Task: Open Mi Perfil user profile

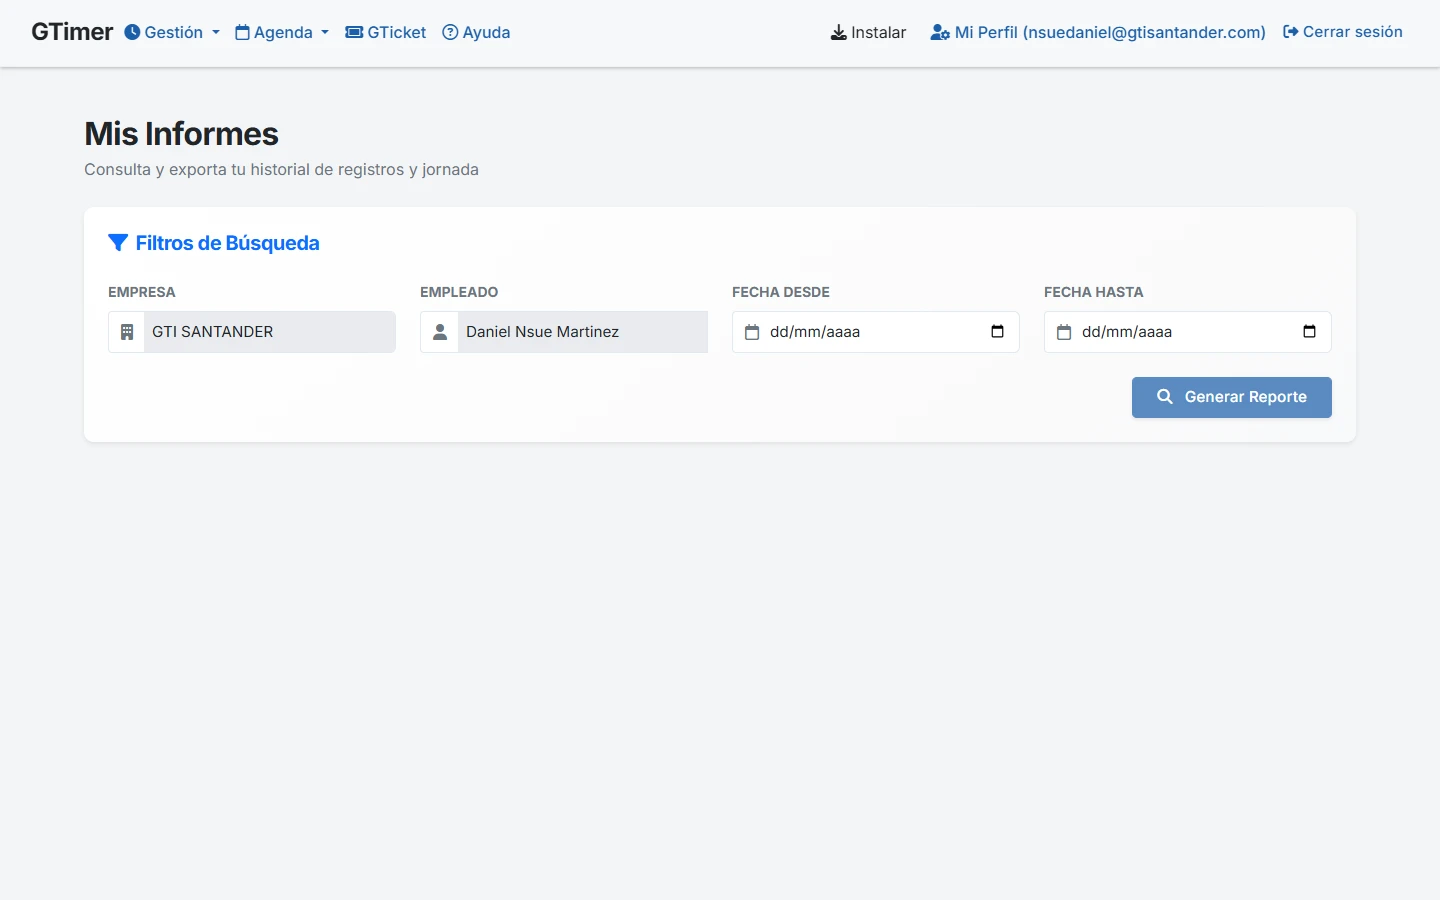Action: click(x=1098, y=32)
